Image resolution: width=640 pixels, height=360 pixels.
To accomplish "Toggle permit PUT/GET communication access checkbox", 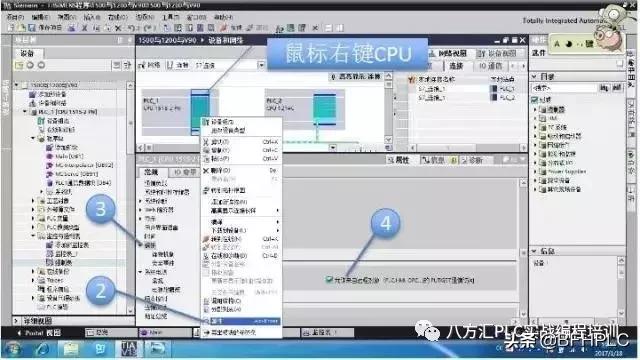I will [329, 280].
